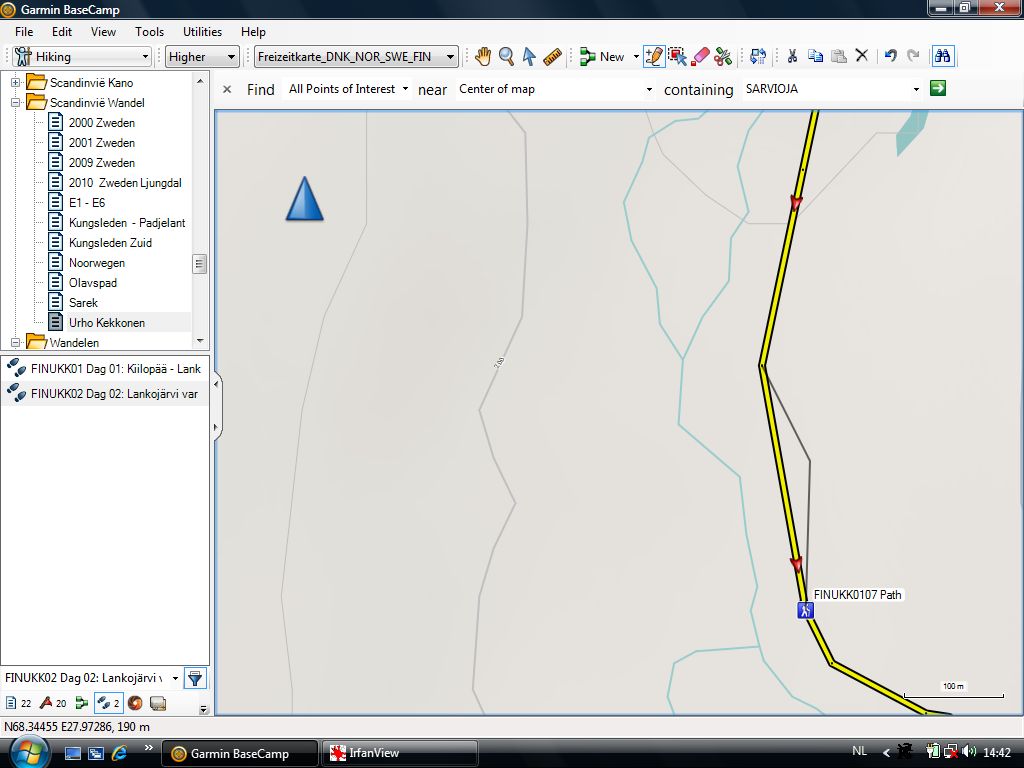Open the Freizeitkarte map product dropdown
This screenshot has width=1024, height=768.
pos(356,57)
